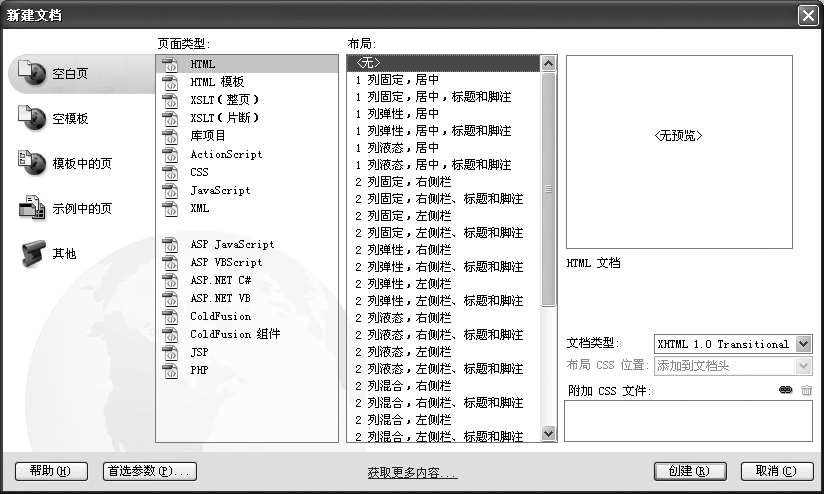Click inside the 附加 CSS 文件 list box
The height and width of the screenshot is (494, 824).
[x=688, y=421]
